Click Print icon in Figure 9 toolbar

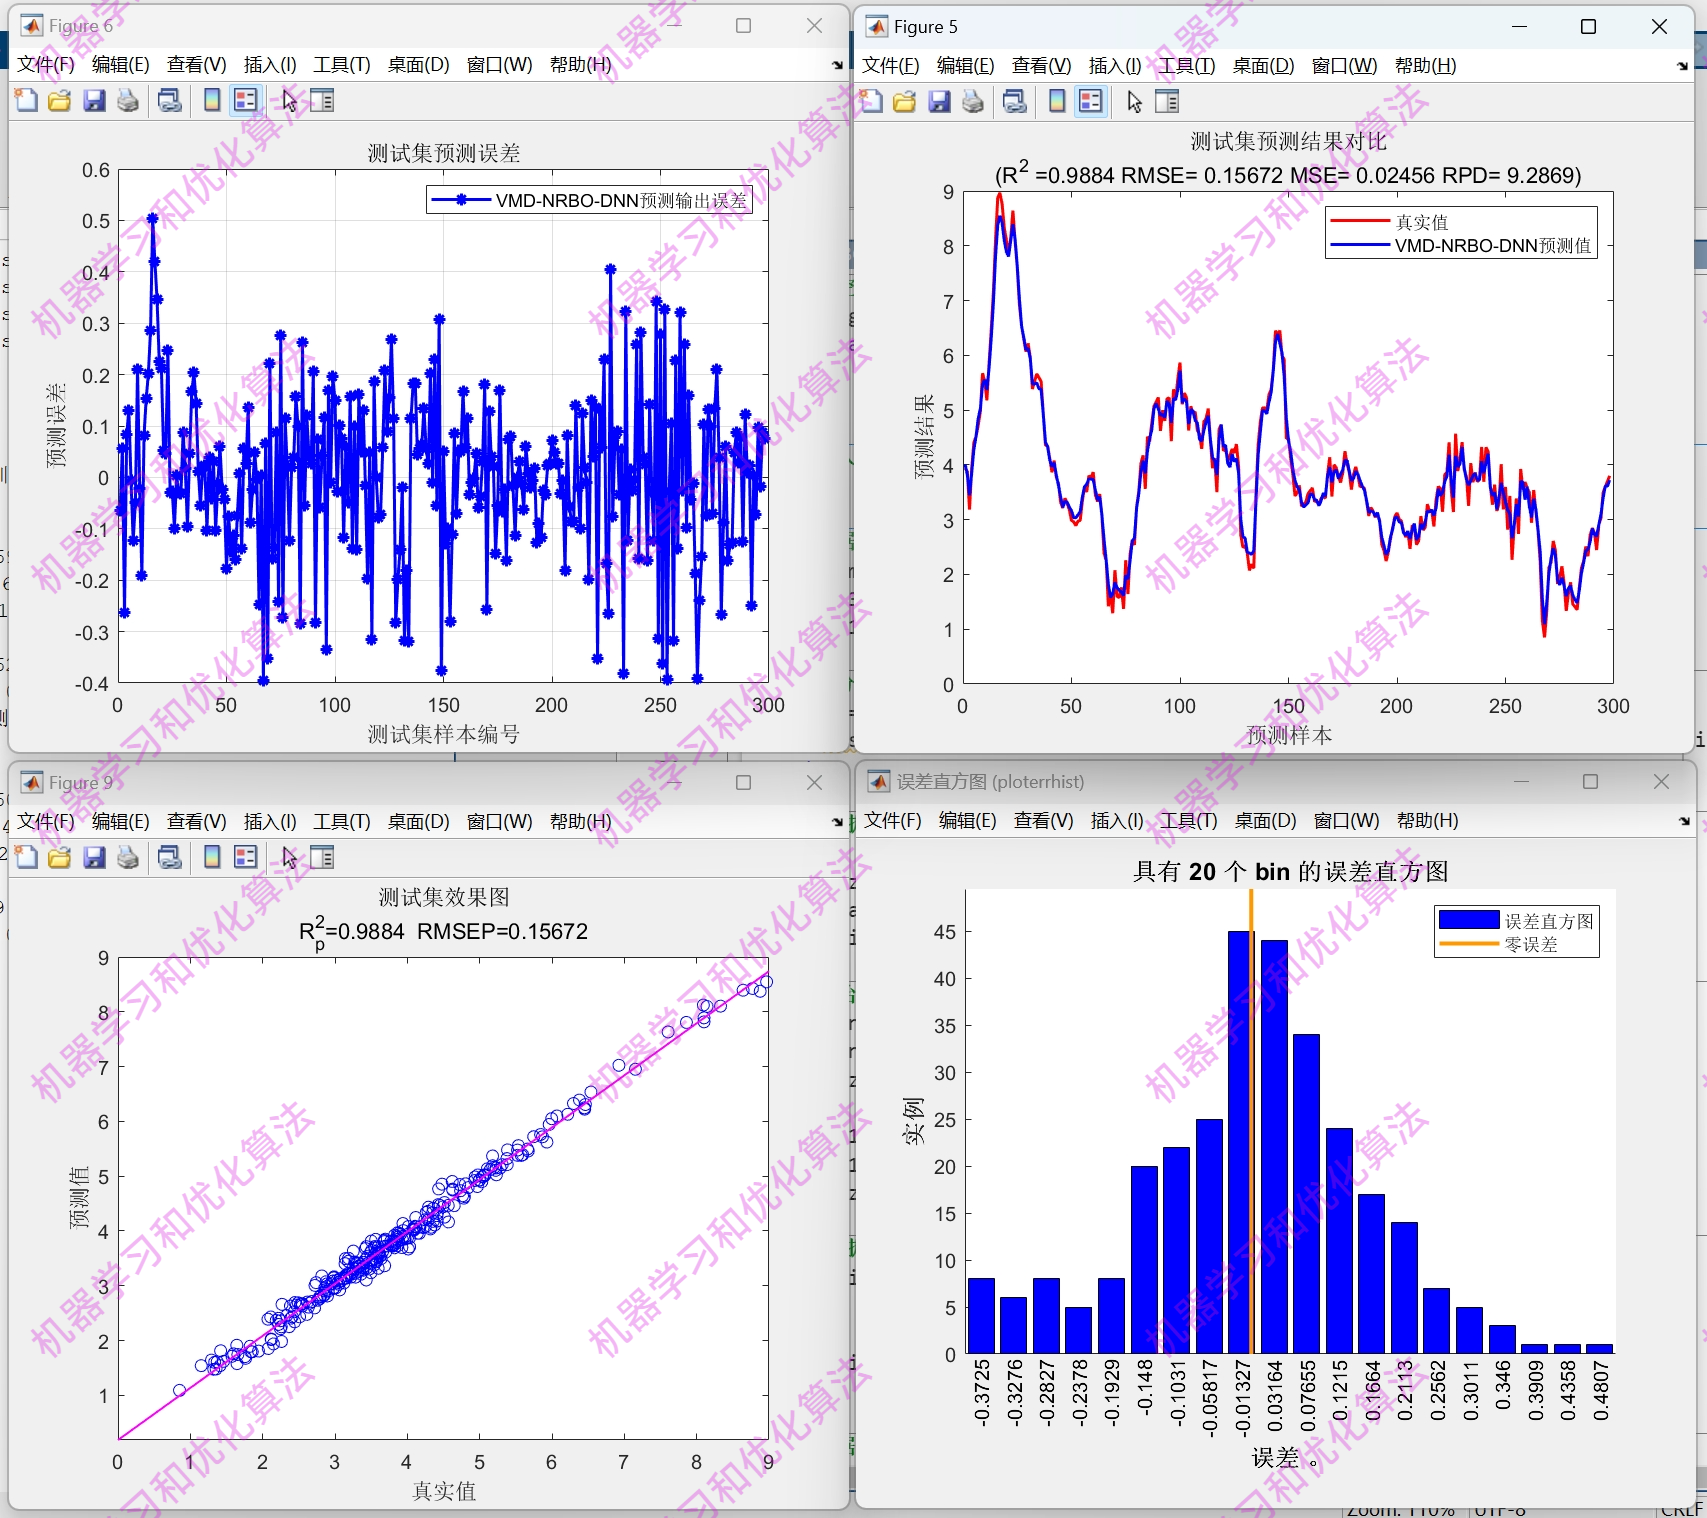pos(128,857)
